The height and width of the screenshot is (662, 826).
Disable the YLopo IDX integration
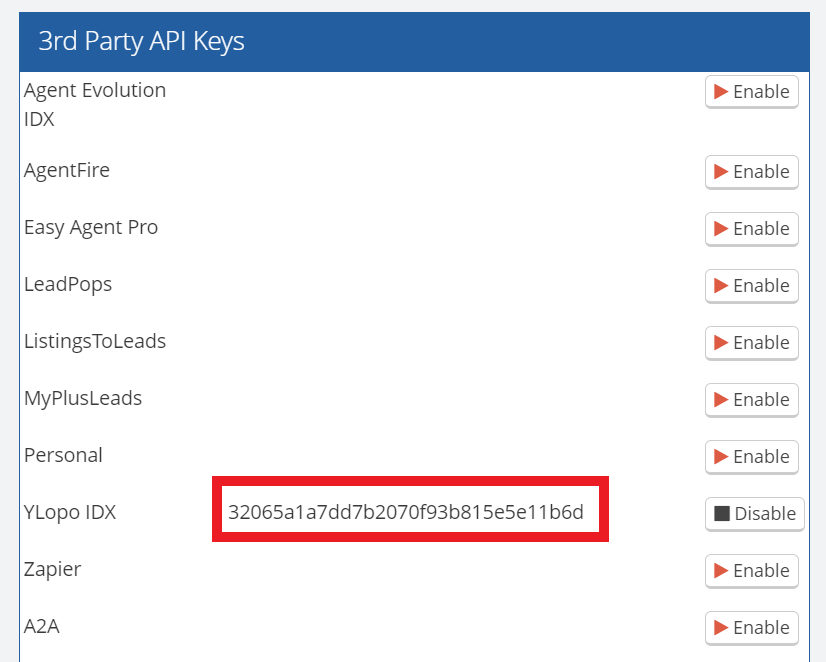click(x=754, y=514)
